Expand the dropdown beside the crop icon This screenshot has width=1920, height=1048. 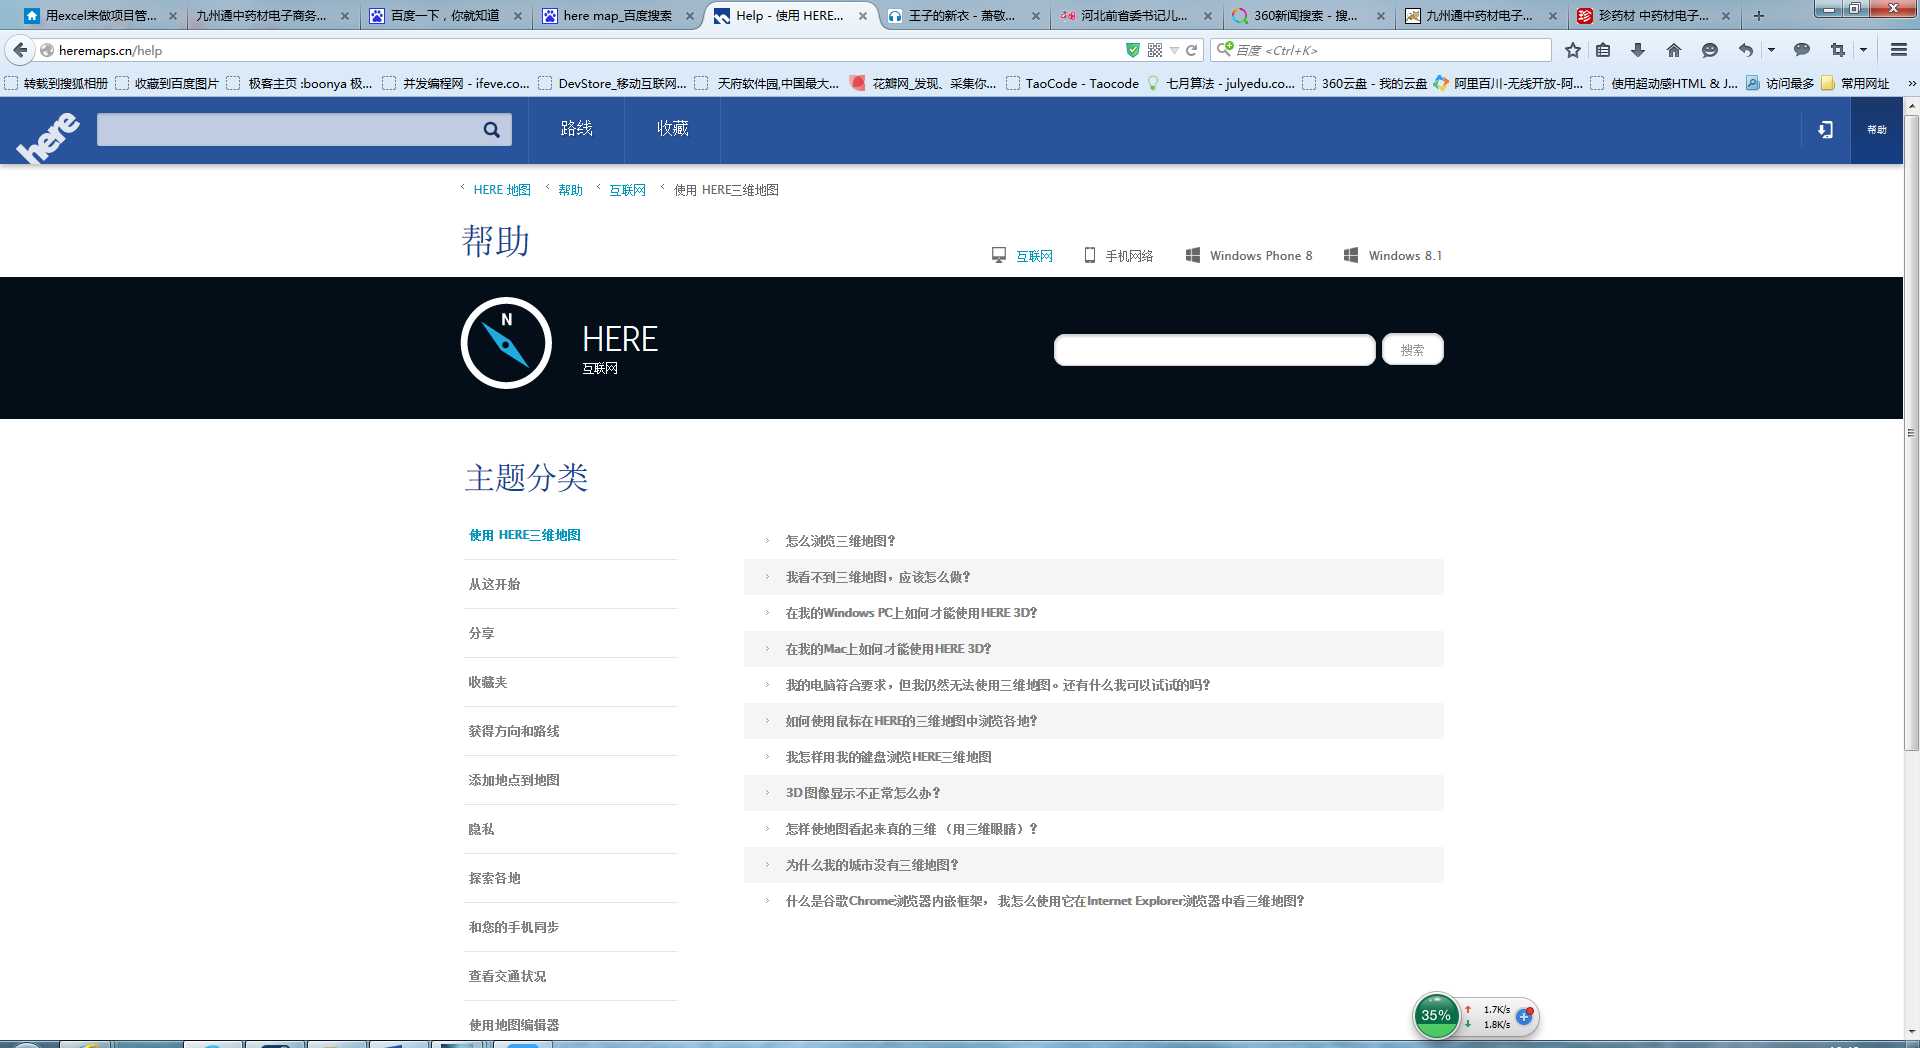click(x=1863, y=50)
